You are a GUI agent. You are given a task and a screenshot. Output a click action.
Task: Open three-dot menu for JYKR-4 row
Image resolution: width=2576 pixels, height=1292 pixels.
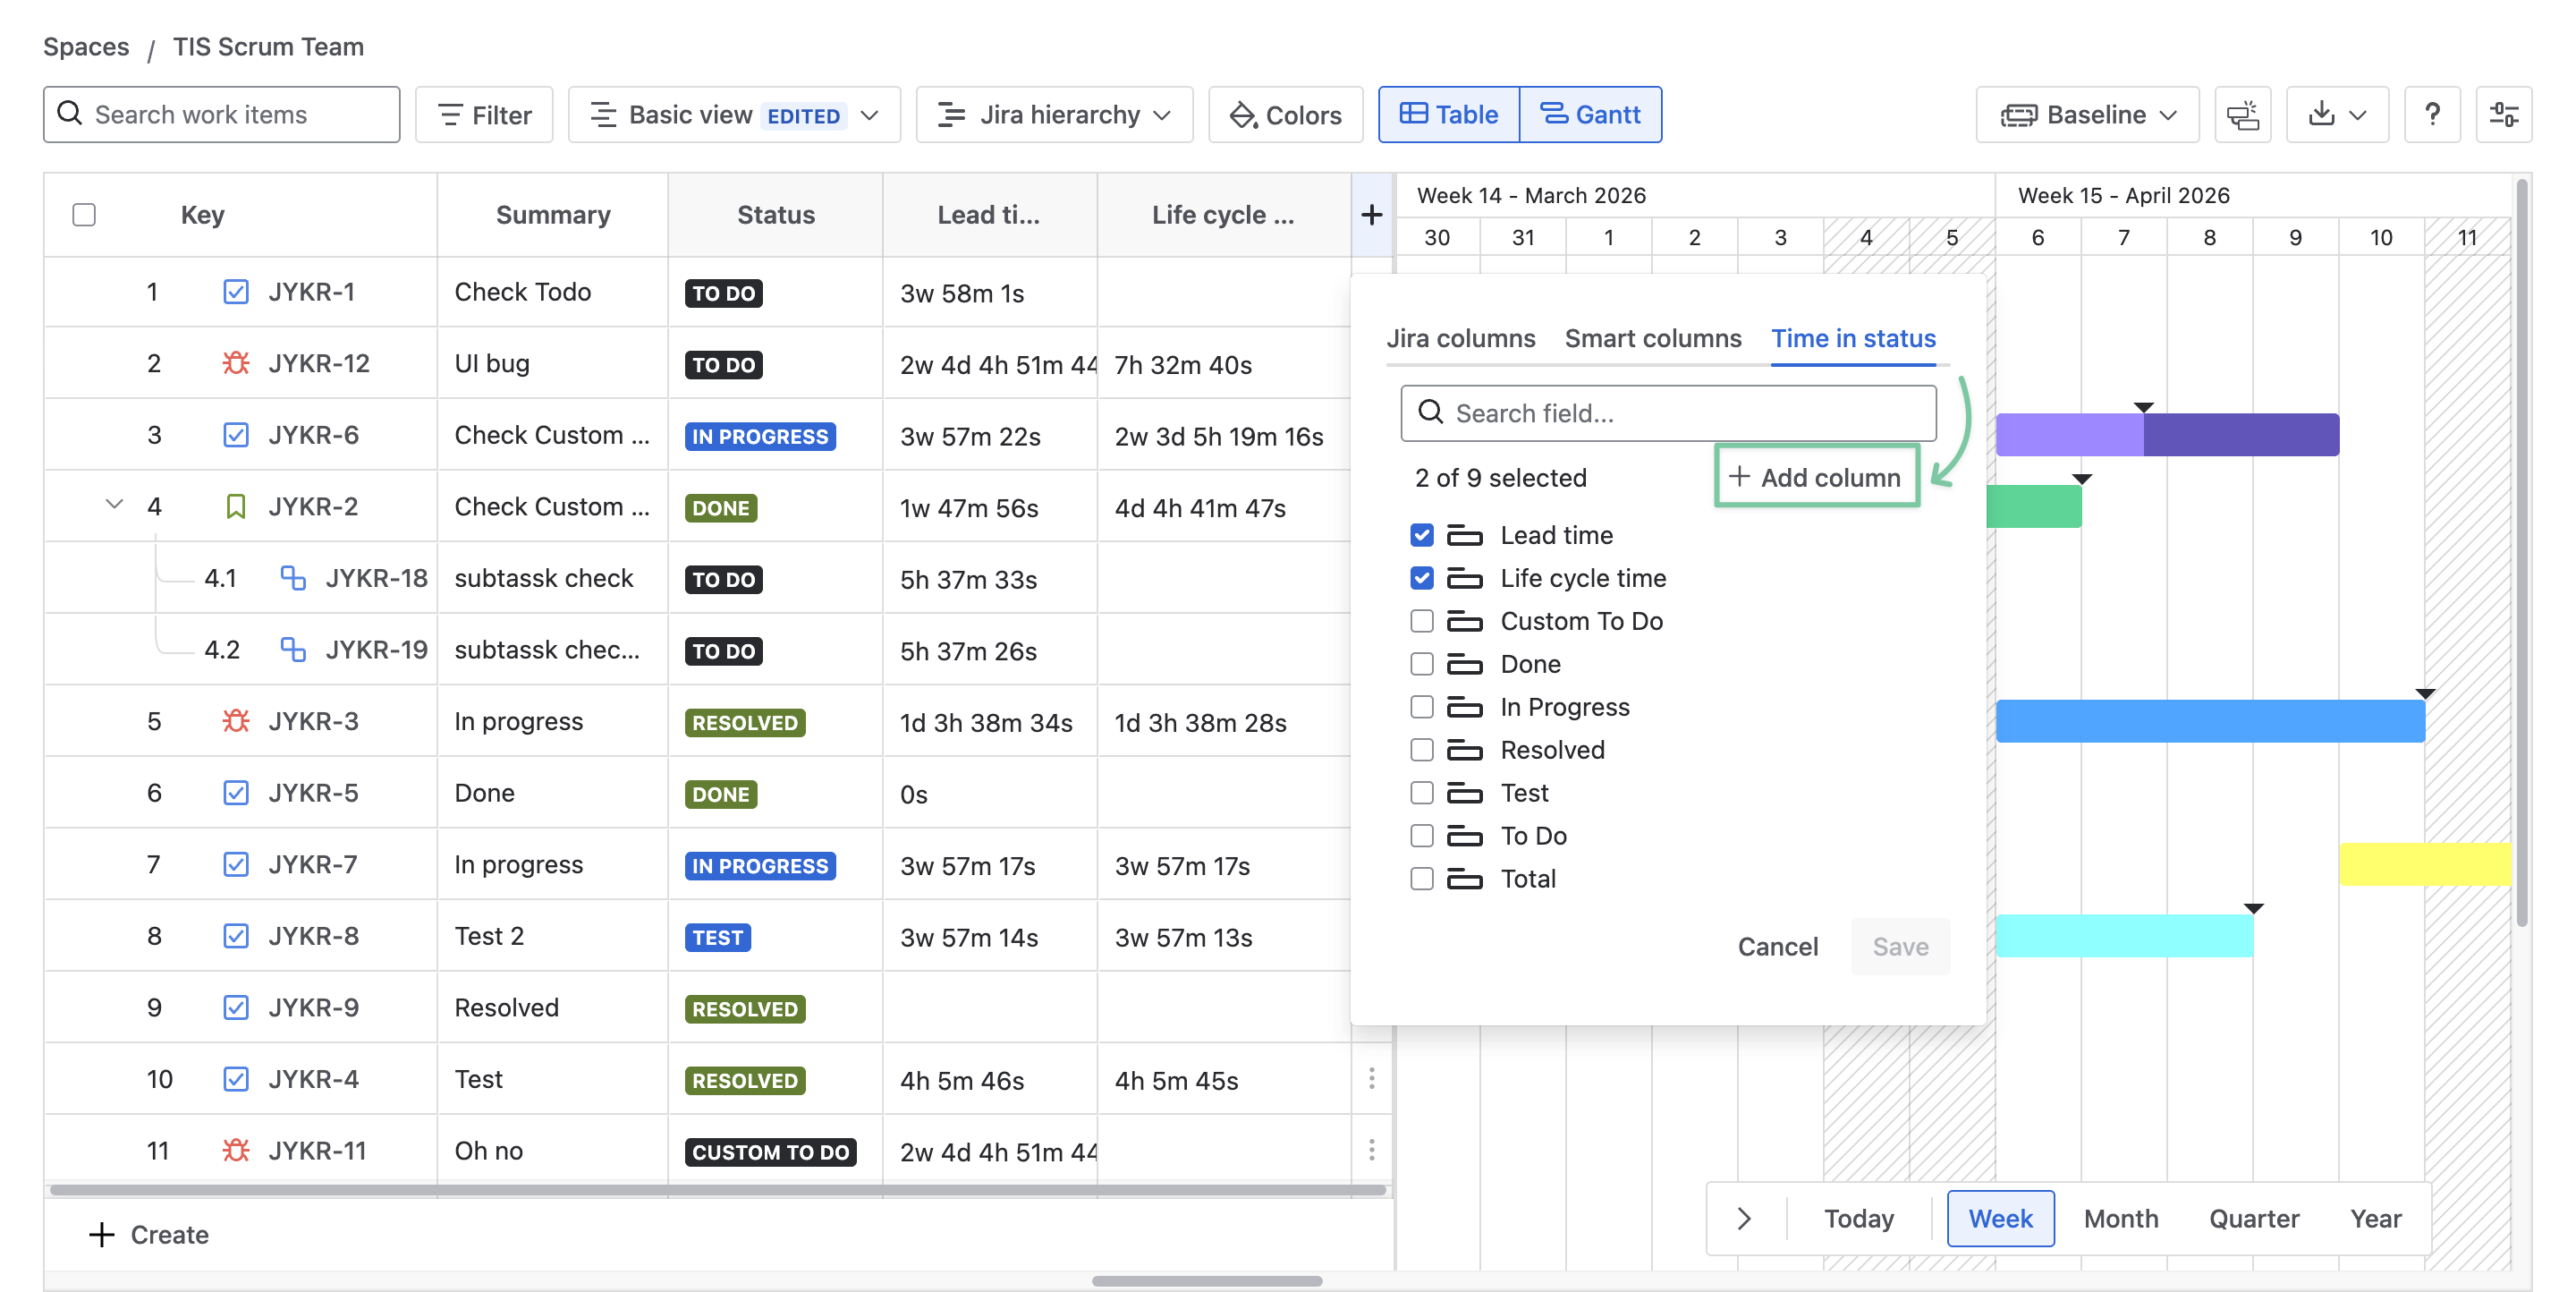1371,1078
